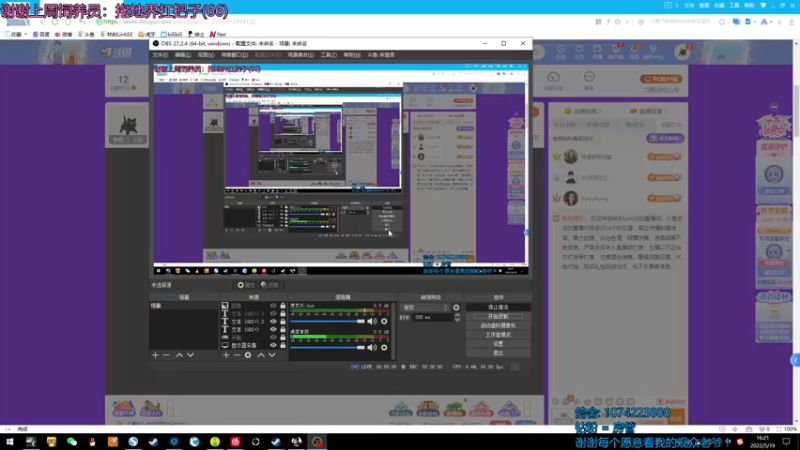The height and width of the screenshot is (450, 800).
Task: Open the scene transition type dropdown
Action: pyautogui.click(x=425, y=308)
